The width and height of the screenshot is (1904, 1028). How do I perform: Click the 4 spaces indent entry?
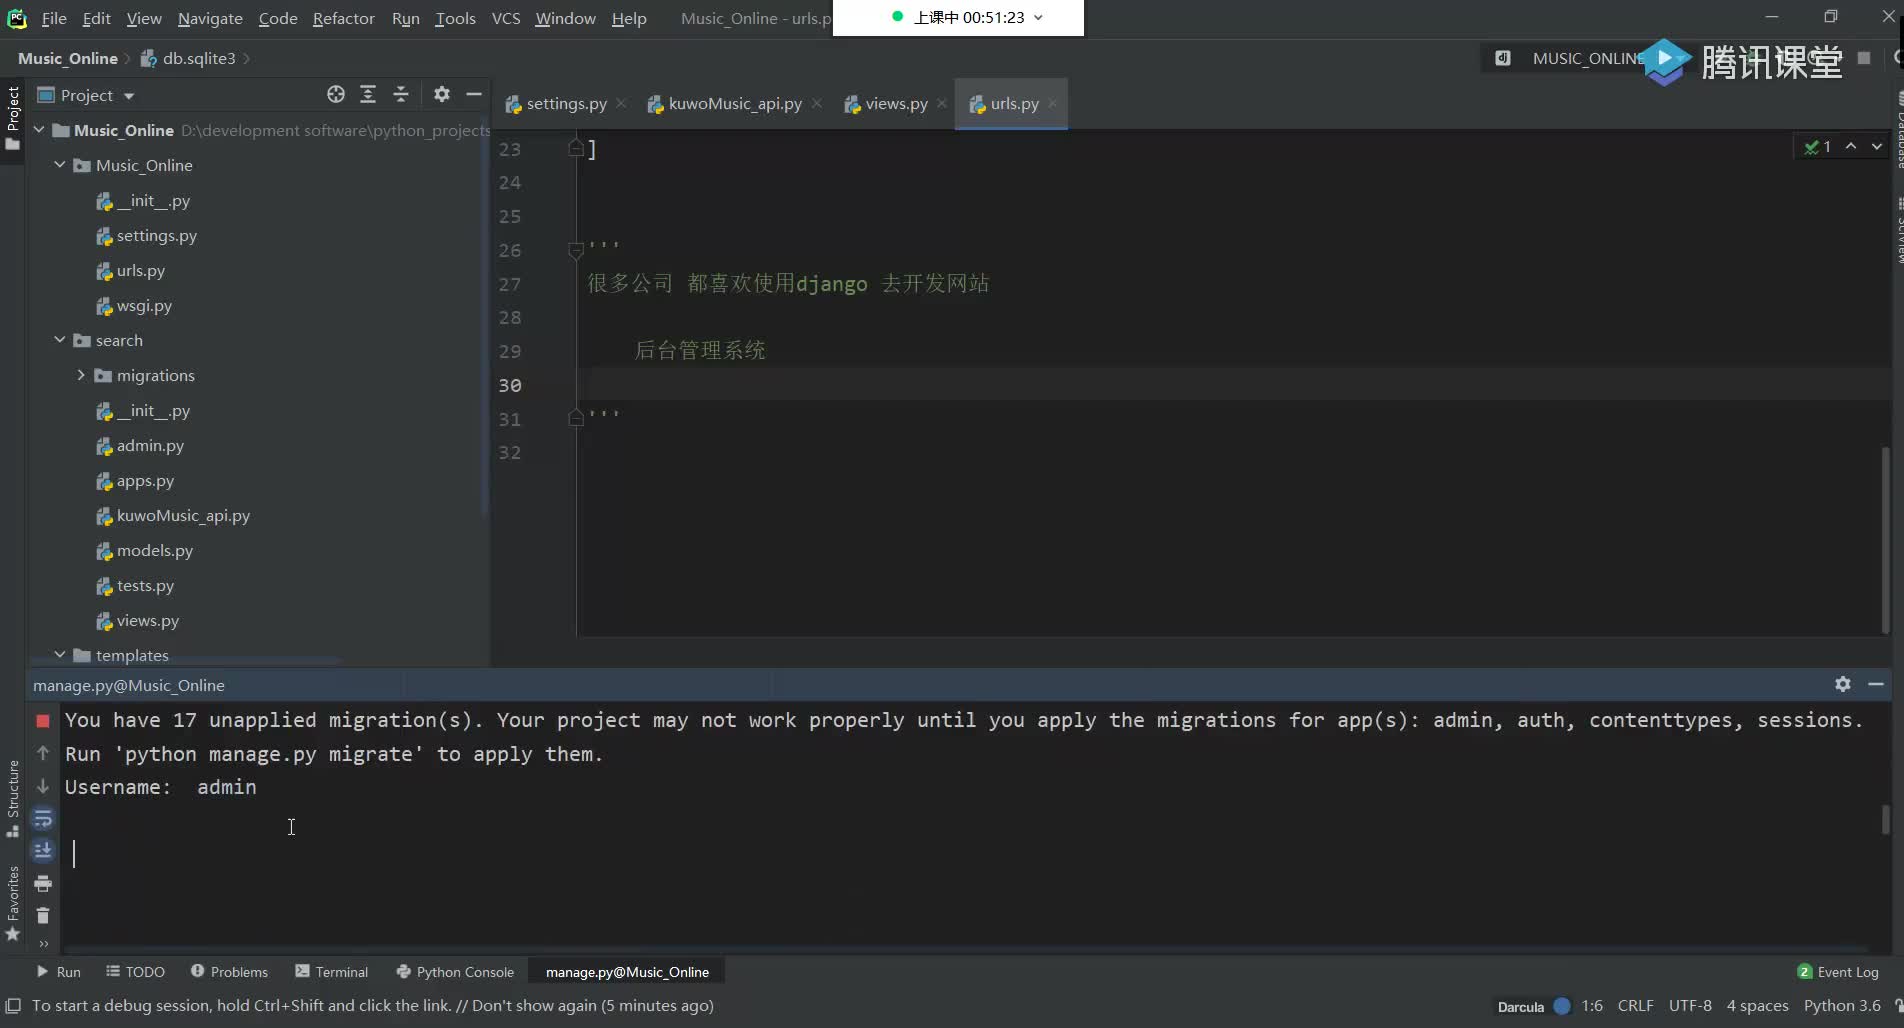click(x=1757, y=1006)
